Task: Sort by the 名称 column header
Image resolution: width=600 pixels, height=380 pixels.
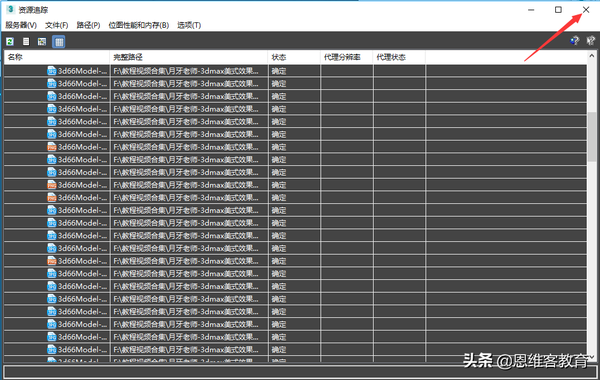Action: click(x=57, y=57)
